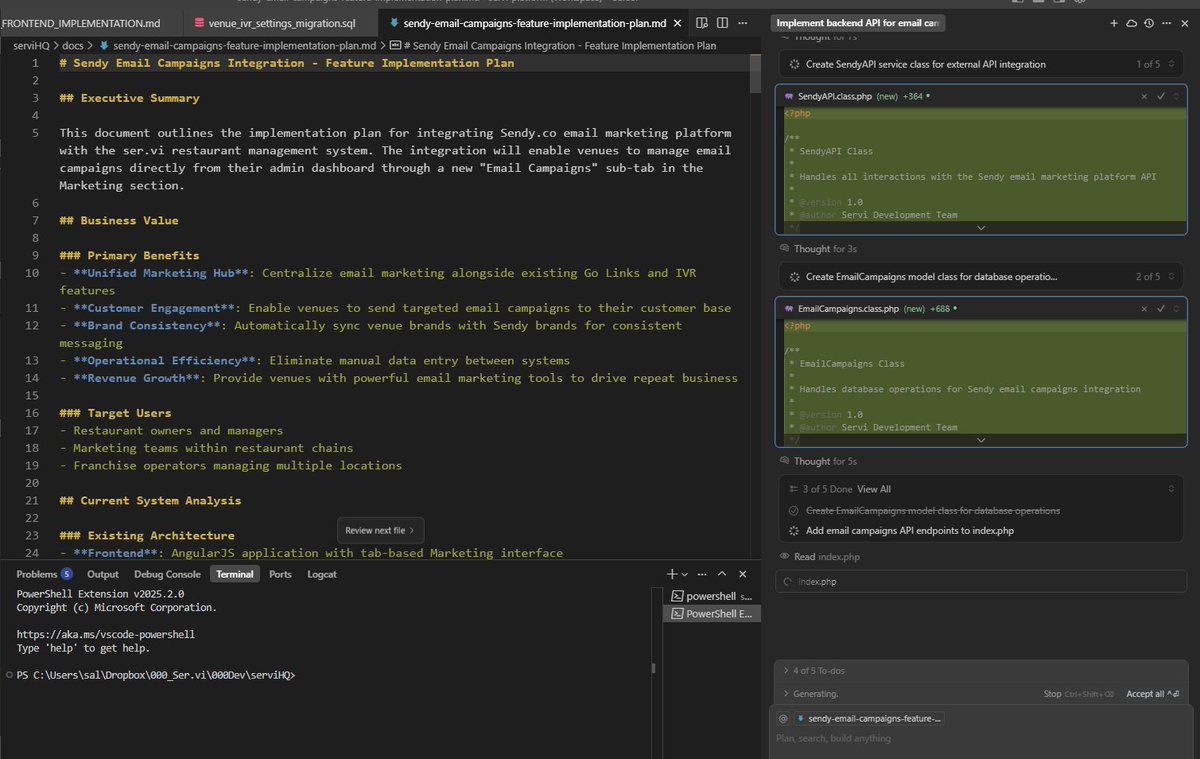Click the editor vertical scrollbar thumb

pos(755,75)
